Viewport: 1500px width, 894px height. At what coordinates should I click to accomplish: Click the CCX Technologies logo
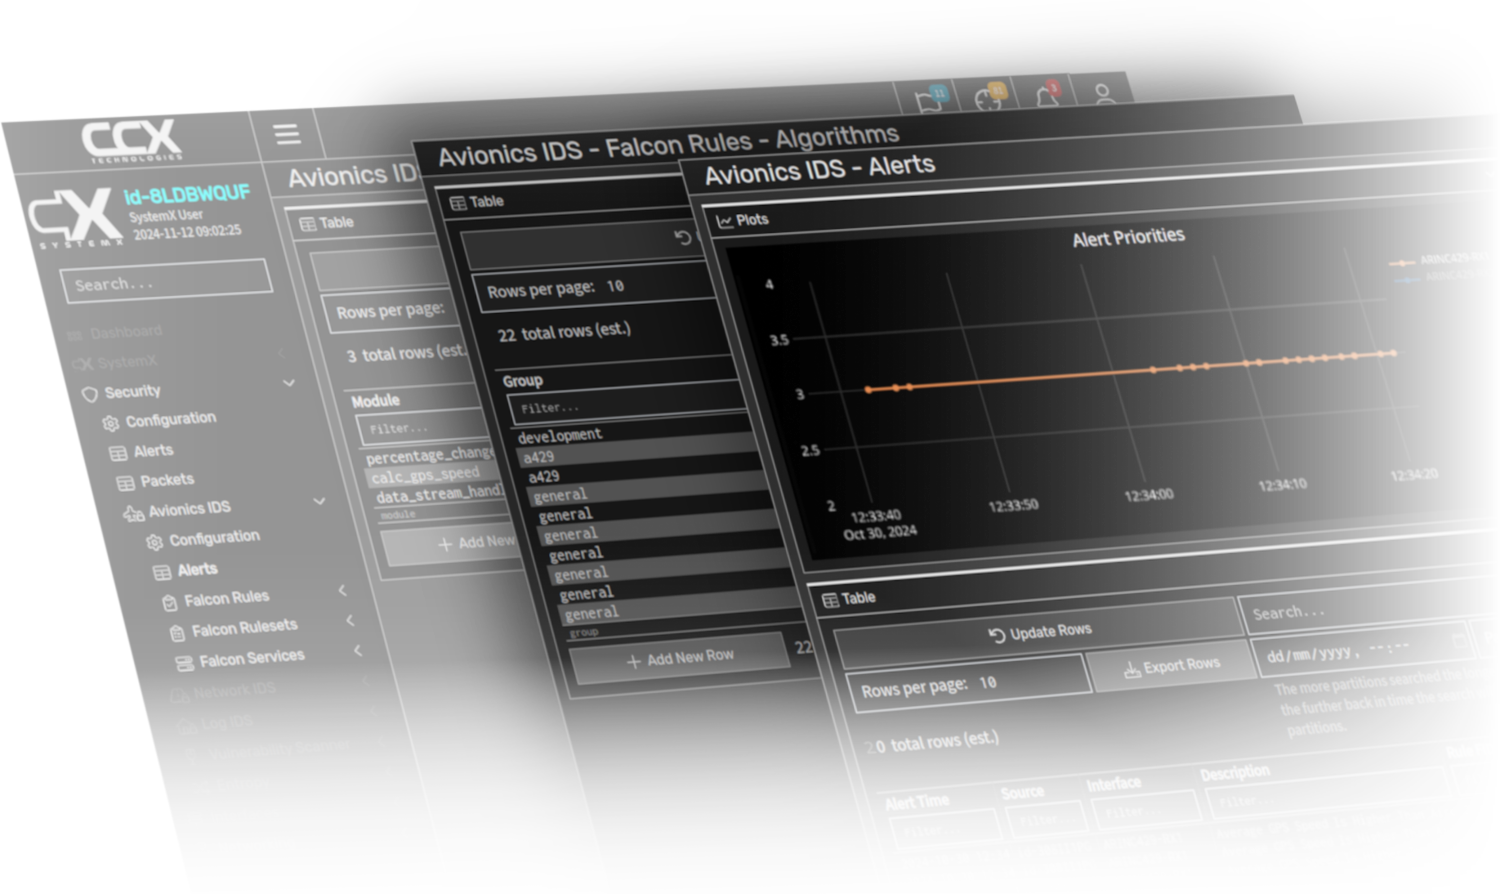click(x=131, y=140)
